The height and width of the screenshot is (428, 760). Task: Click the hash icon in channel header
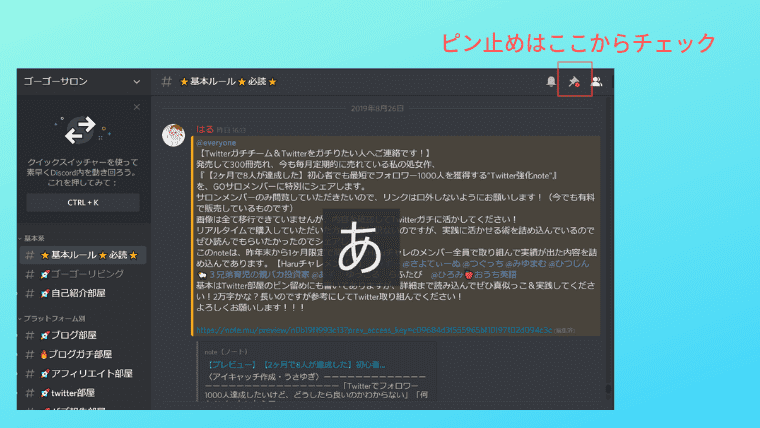pos(167,81)
